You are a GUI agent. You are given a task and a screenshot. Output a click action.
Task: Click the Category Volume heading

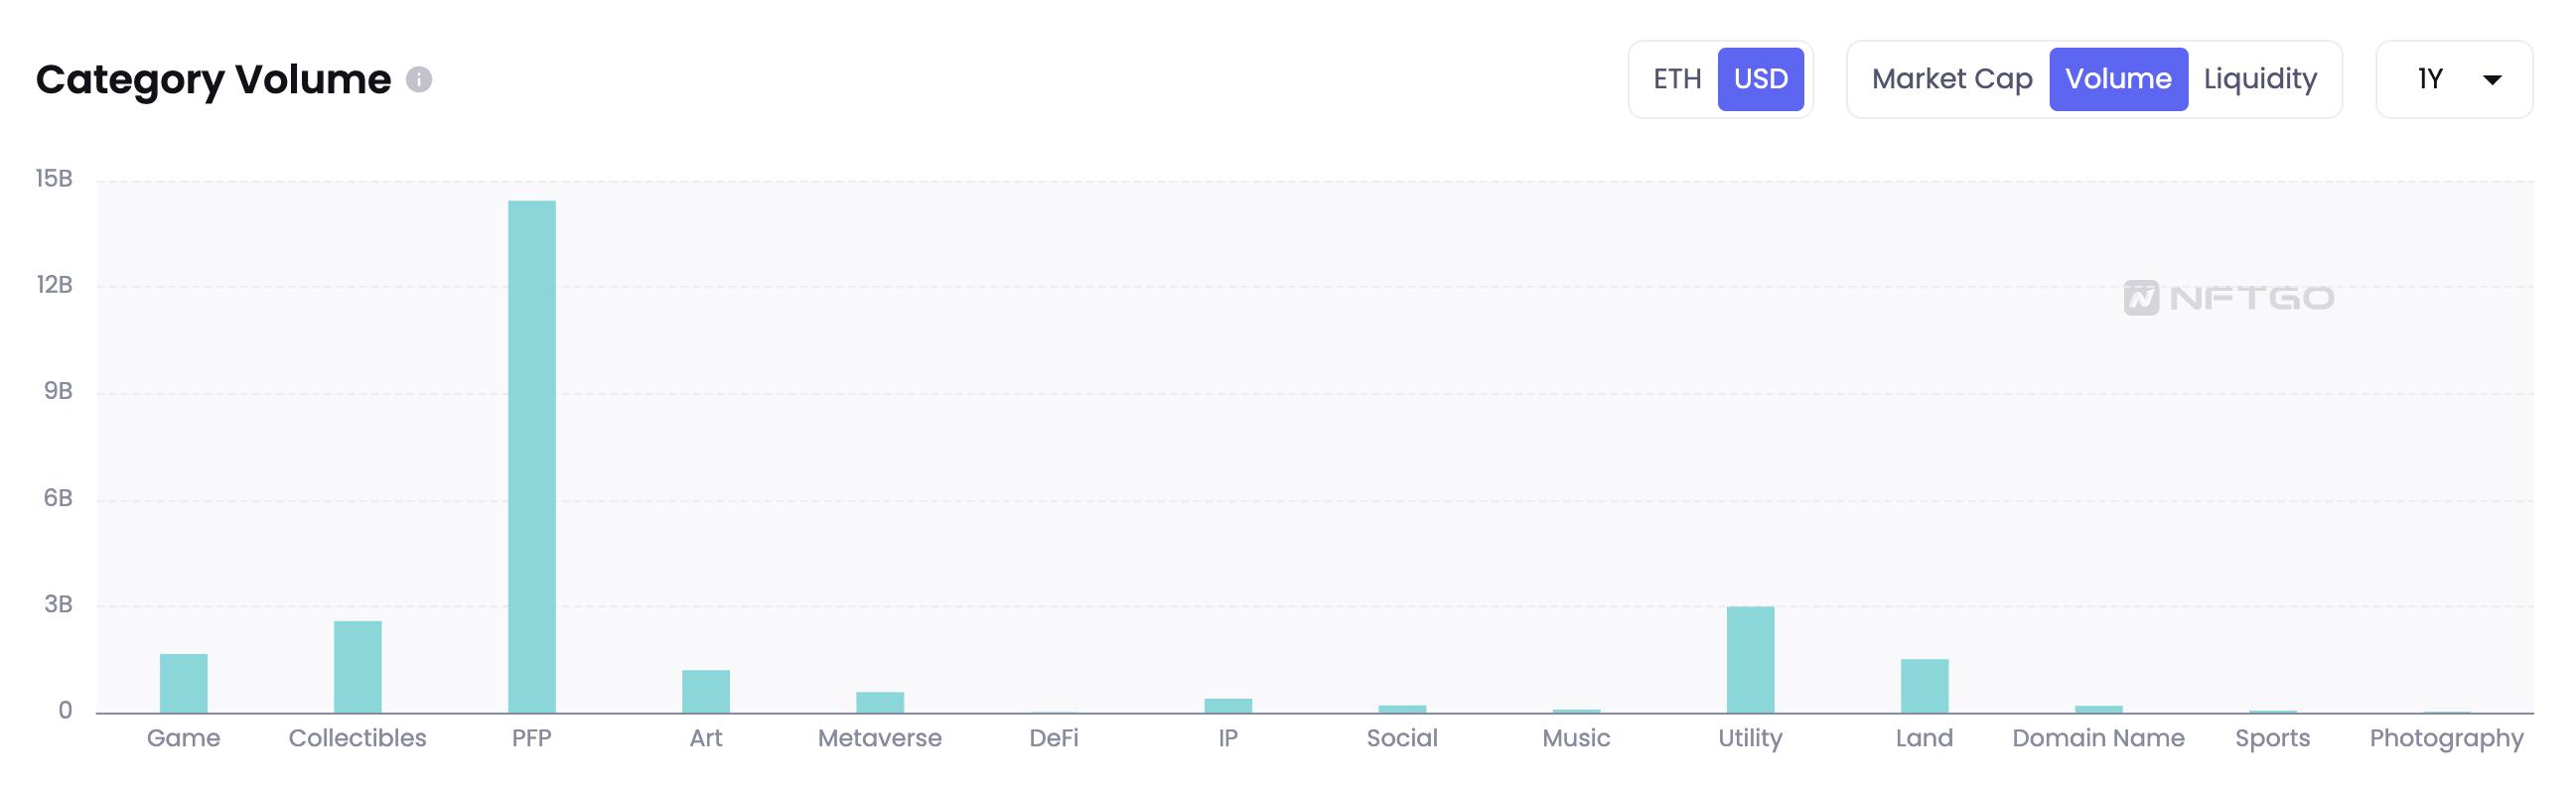click(x=213, y=79)
